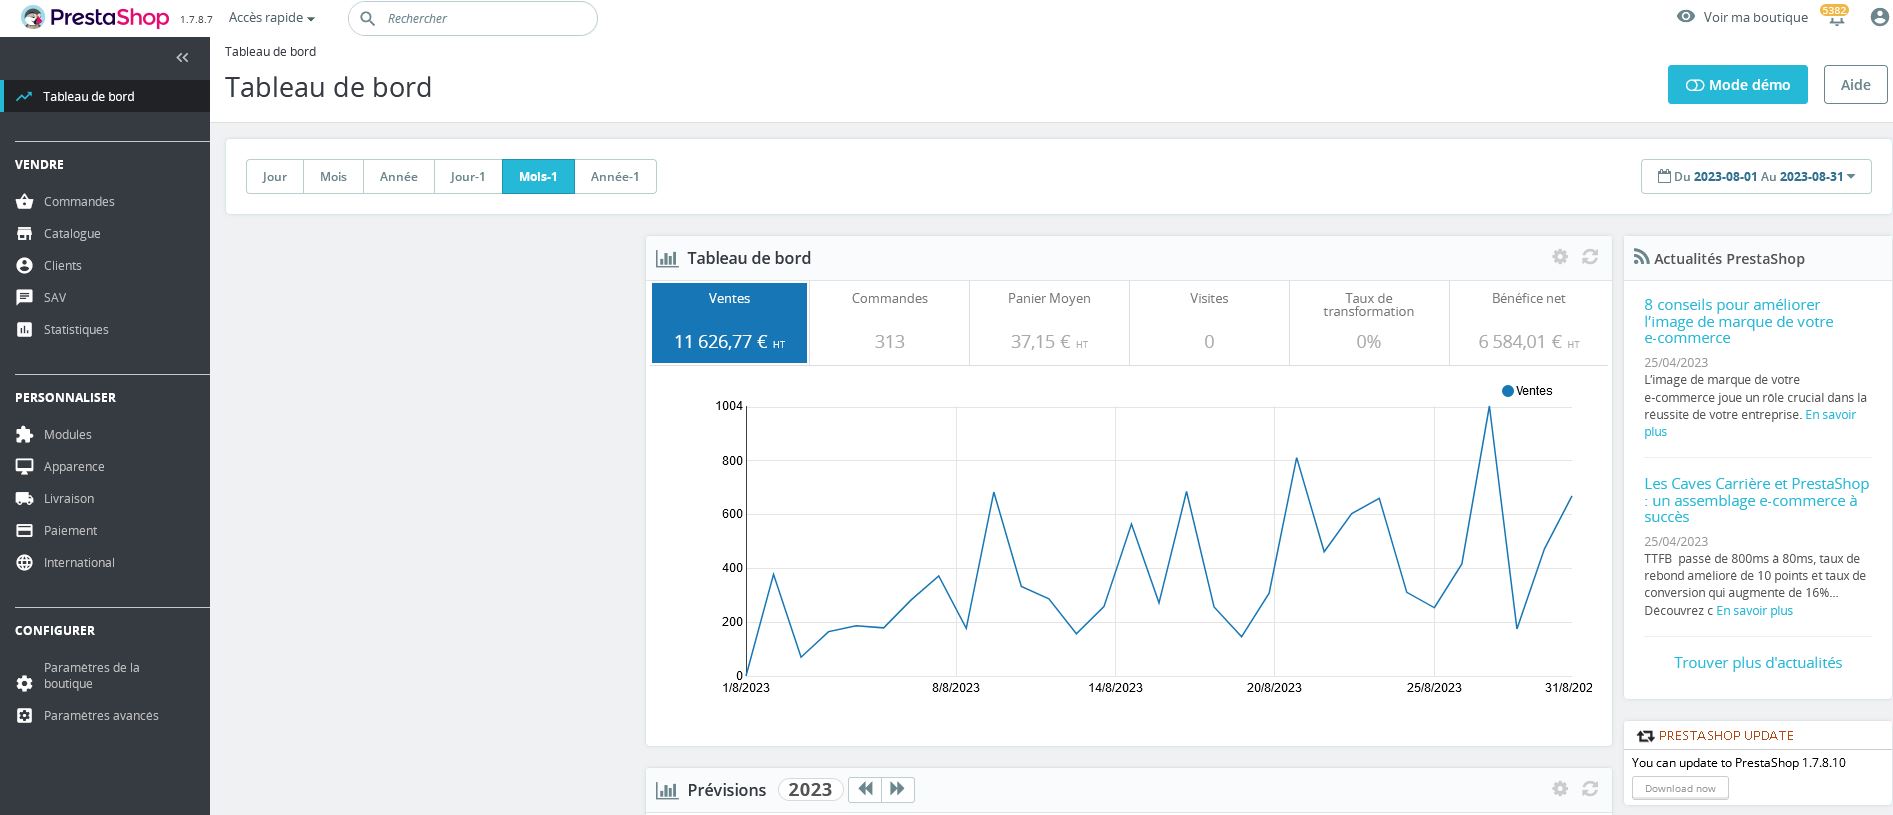
Task: Click the Clients person icon
Action: pos(25,266)
